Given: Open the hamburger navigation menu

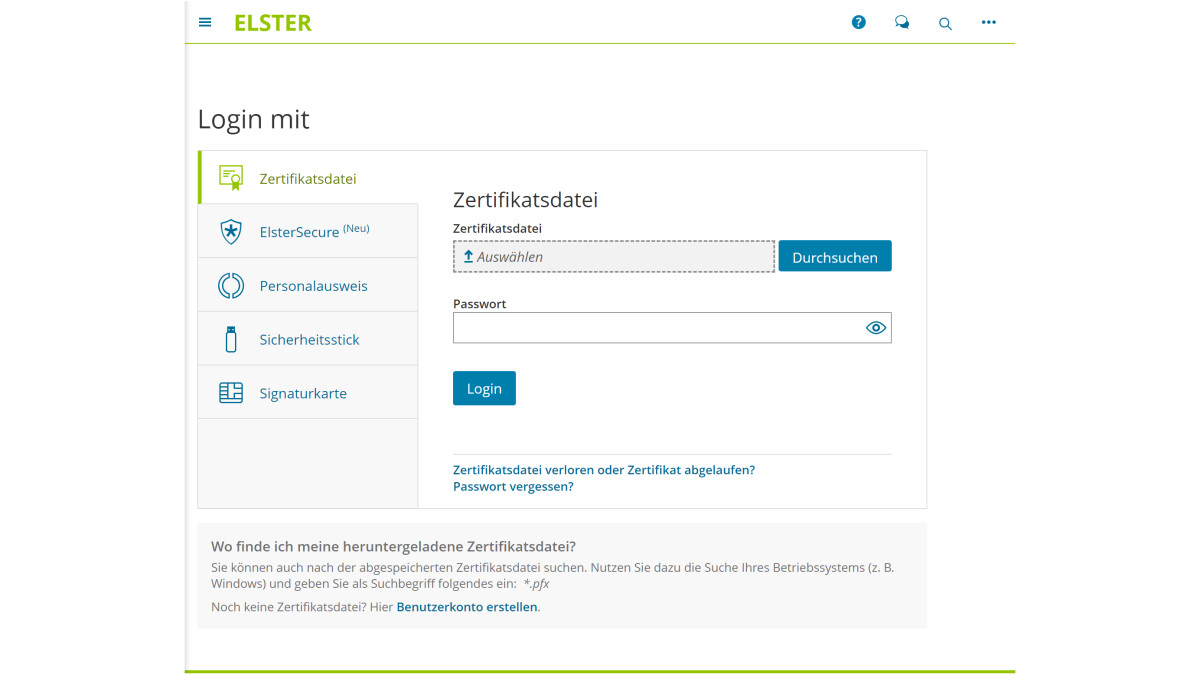Looking at the screenshot, I should point(205,22).
